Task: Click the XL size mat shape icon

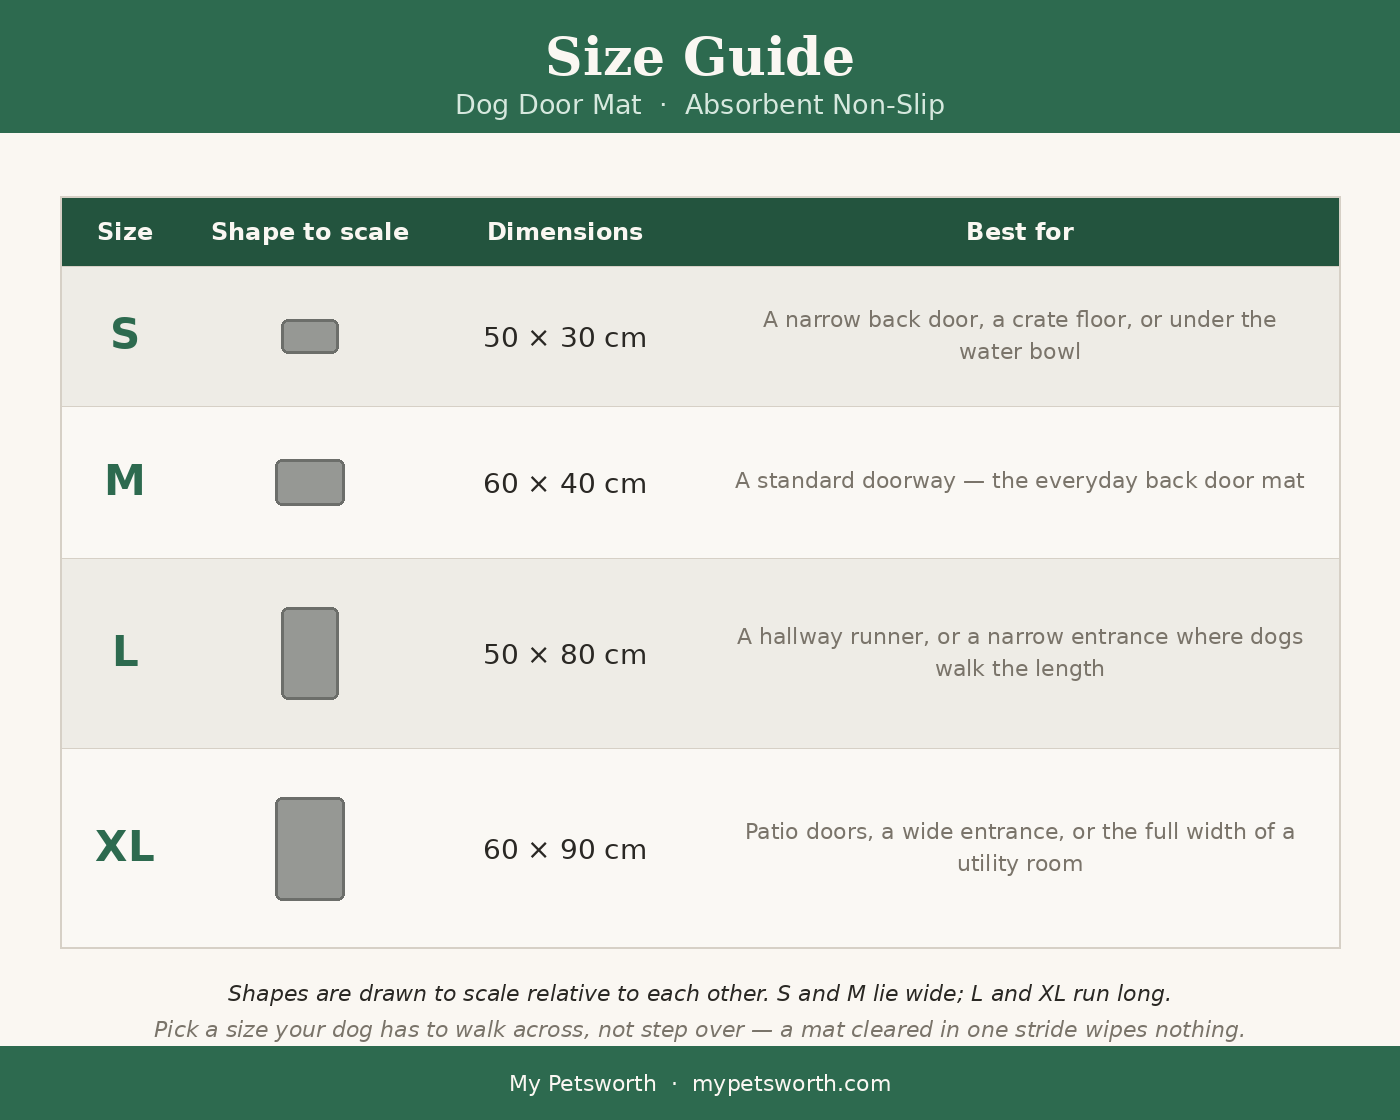Action: pos(310,849)
